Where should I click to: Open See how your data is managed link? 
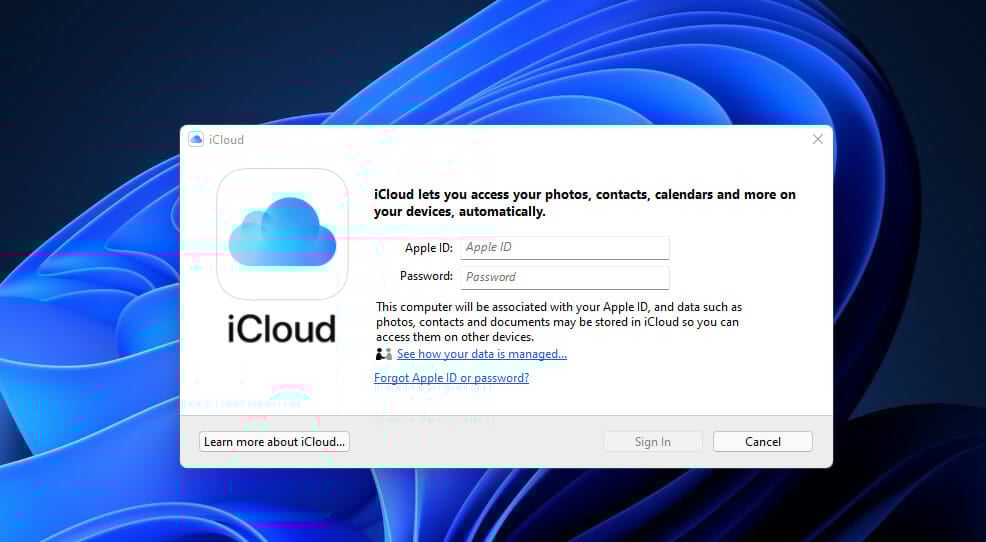(x=482, y=354)
